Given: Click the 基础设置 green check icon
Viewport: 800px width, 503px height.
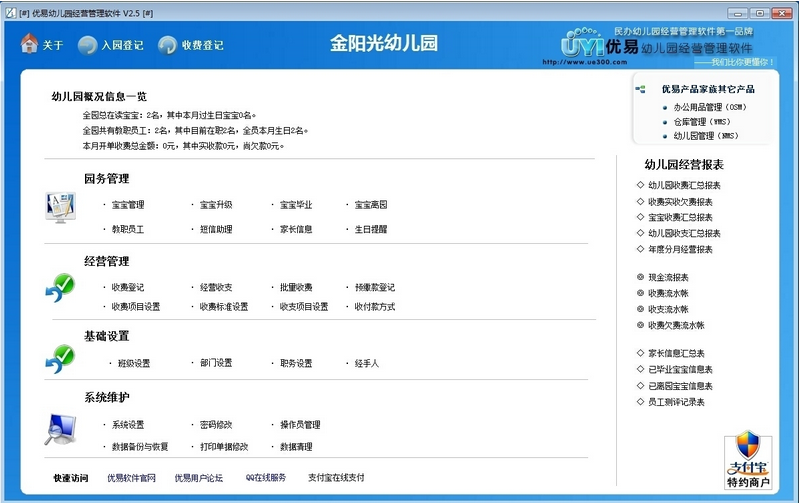Looking at the screenshot, I should pos(60,359).
